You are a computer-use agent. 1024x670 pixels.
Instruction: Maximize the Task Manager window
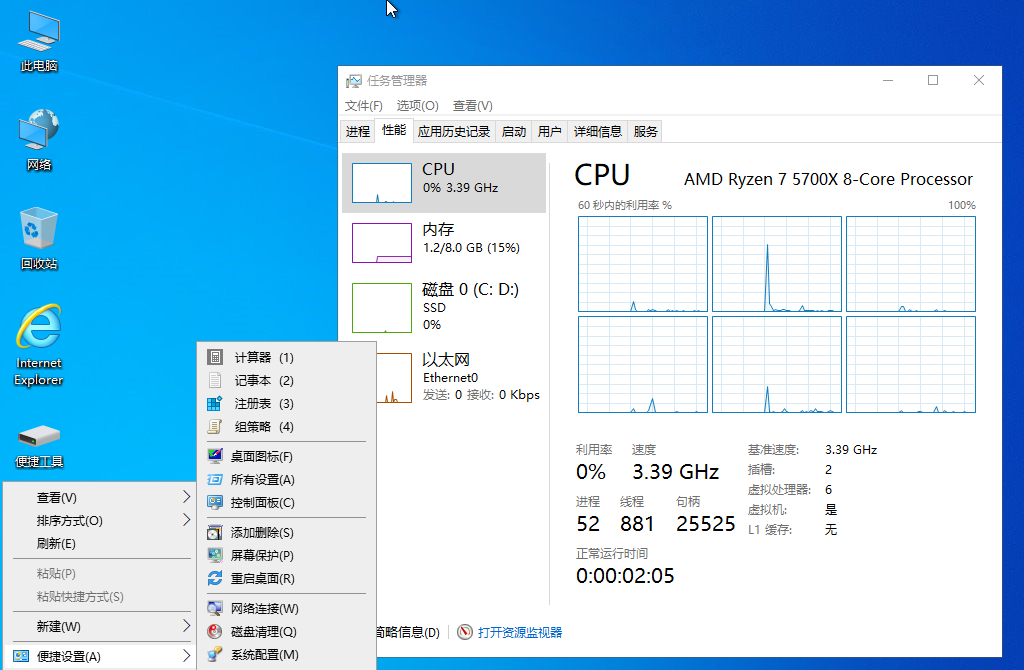click(933, 80)
